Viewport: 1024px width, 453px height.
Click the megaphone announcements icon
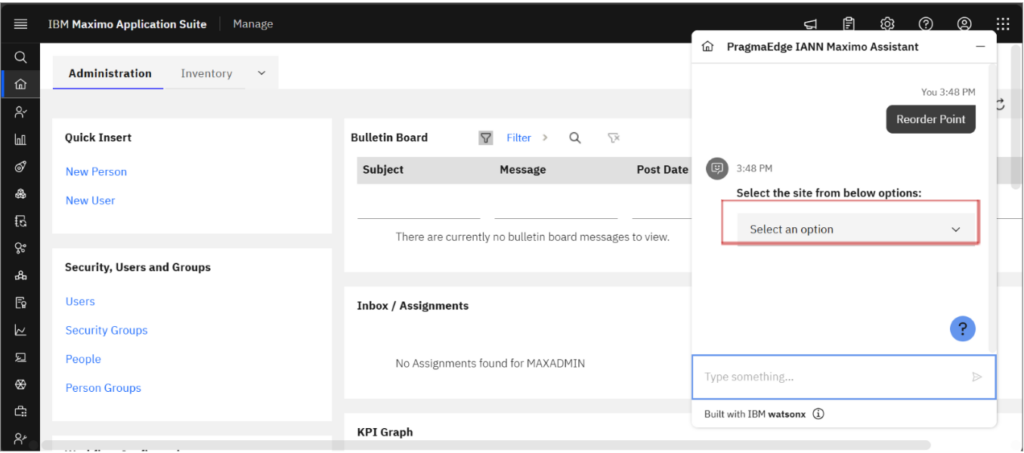coord(810,24)
